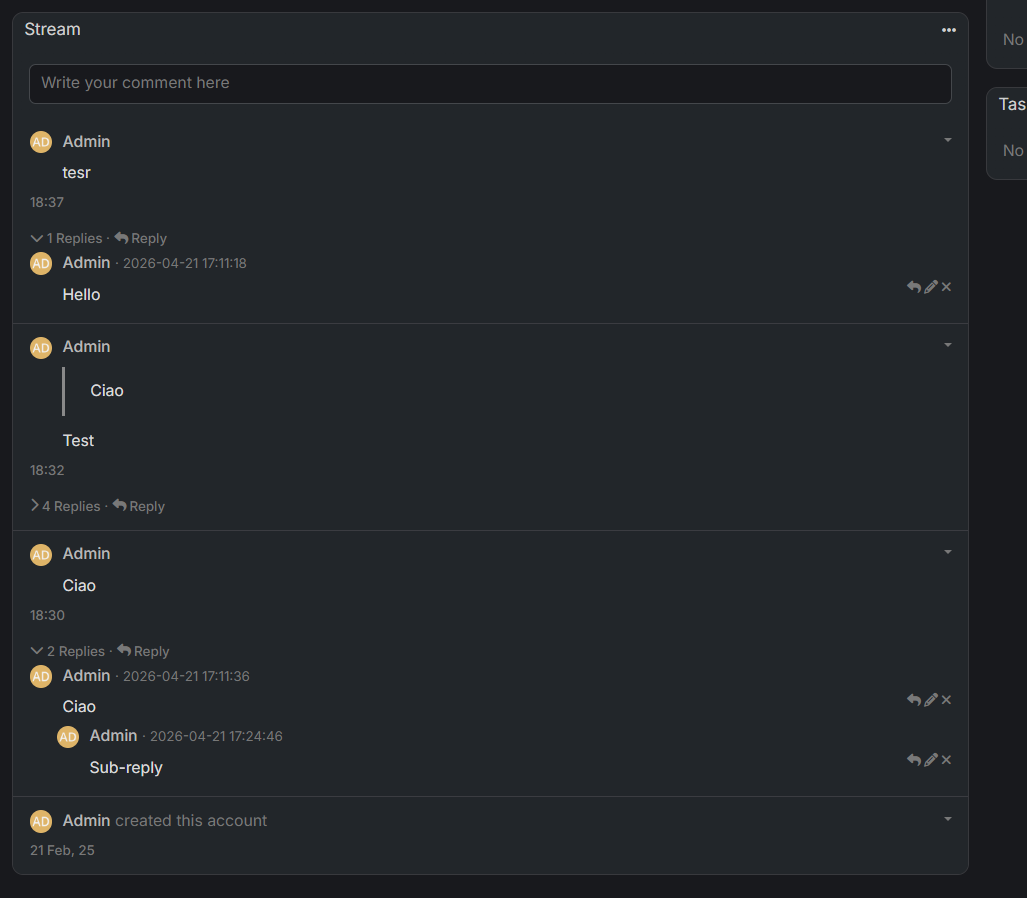Open dropdown caret on created this account entry
Viewport: 1027px width, 898px height.
click(948, 819)
